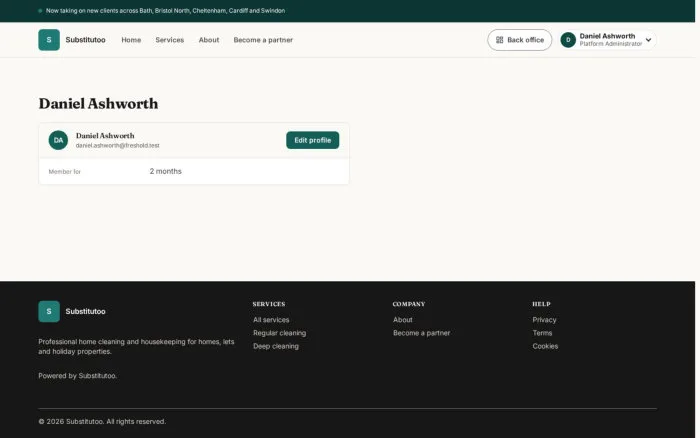Click the SERVICES footer column heading
700x438 pixels.
tap(269, 304)
